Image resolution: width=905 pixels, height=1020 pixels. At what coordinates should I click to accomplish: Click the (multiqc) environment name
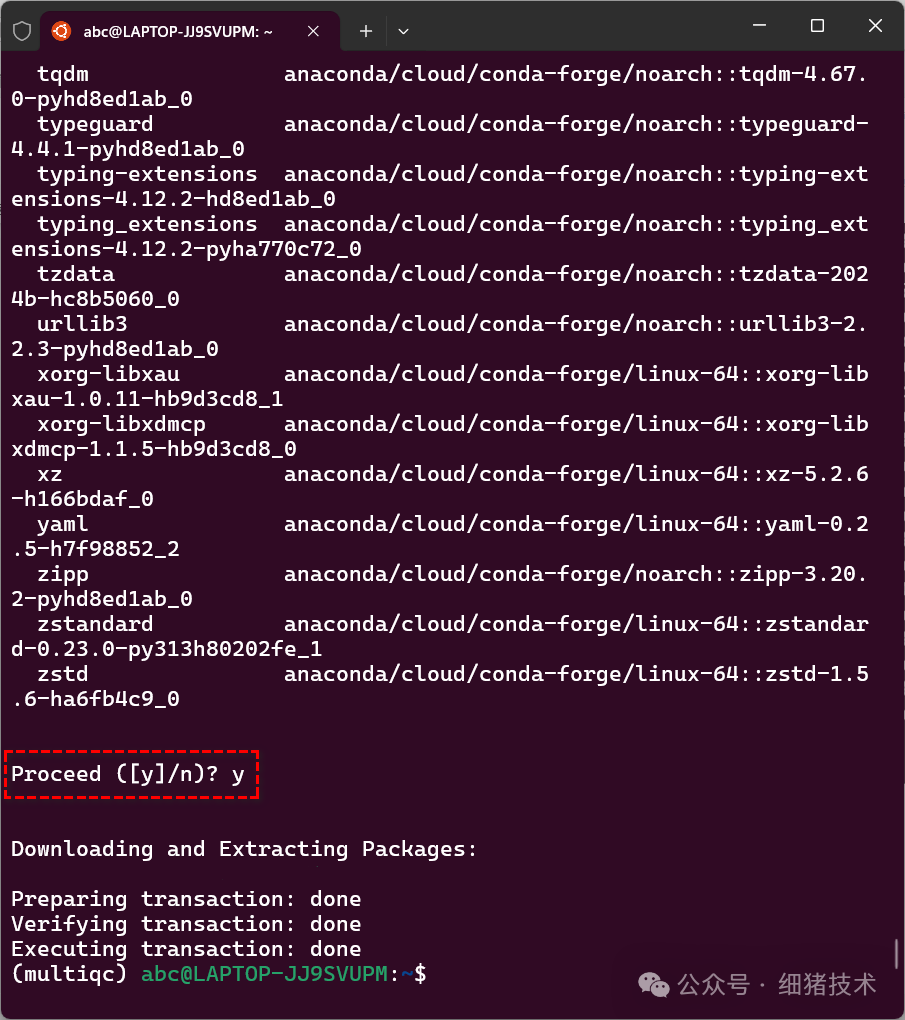pyautogui.click(x=69, y=973)
